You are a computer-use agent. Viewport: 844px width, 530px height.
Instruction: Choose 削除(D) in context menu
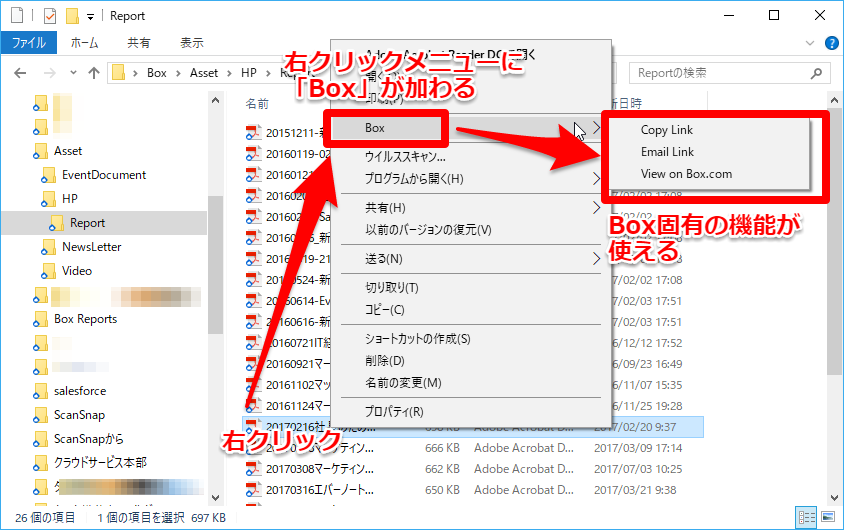(x=384, y=361)
